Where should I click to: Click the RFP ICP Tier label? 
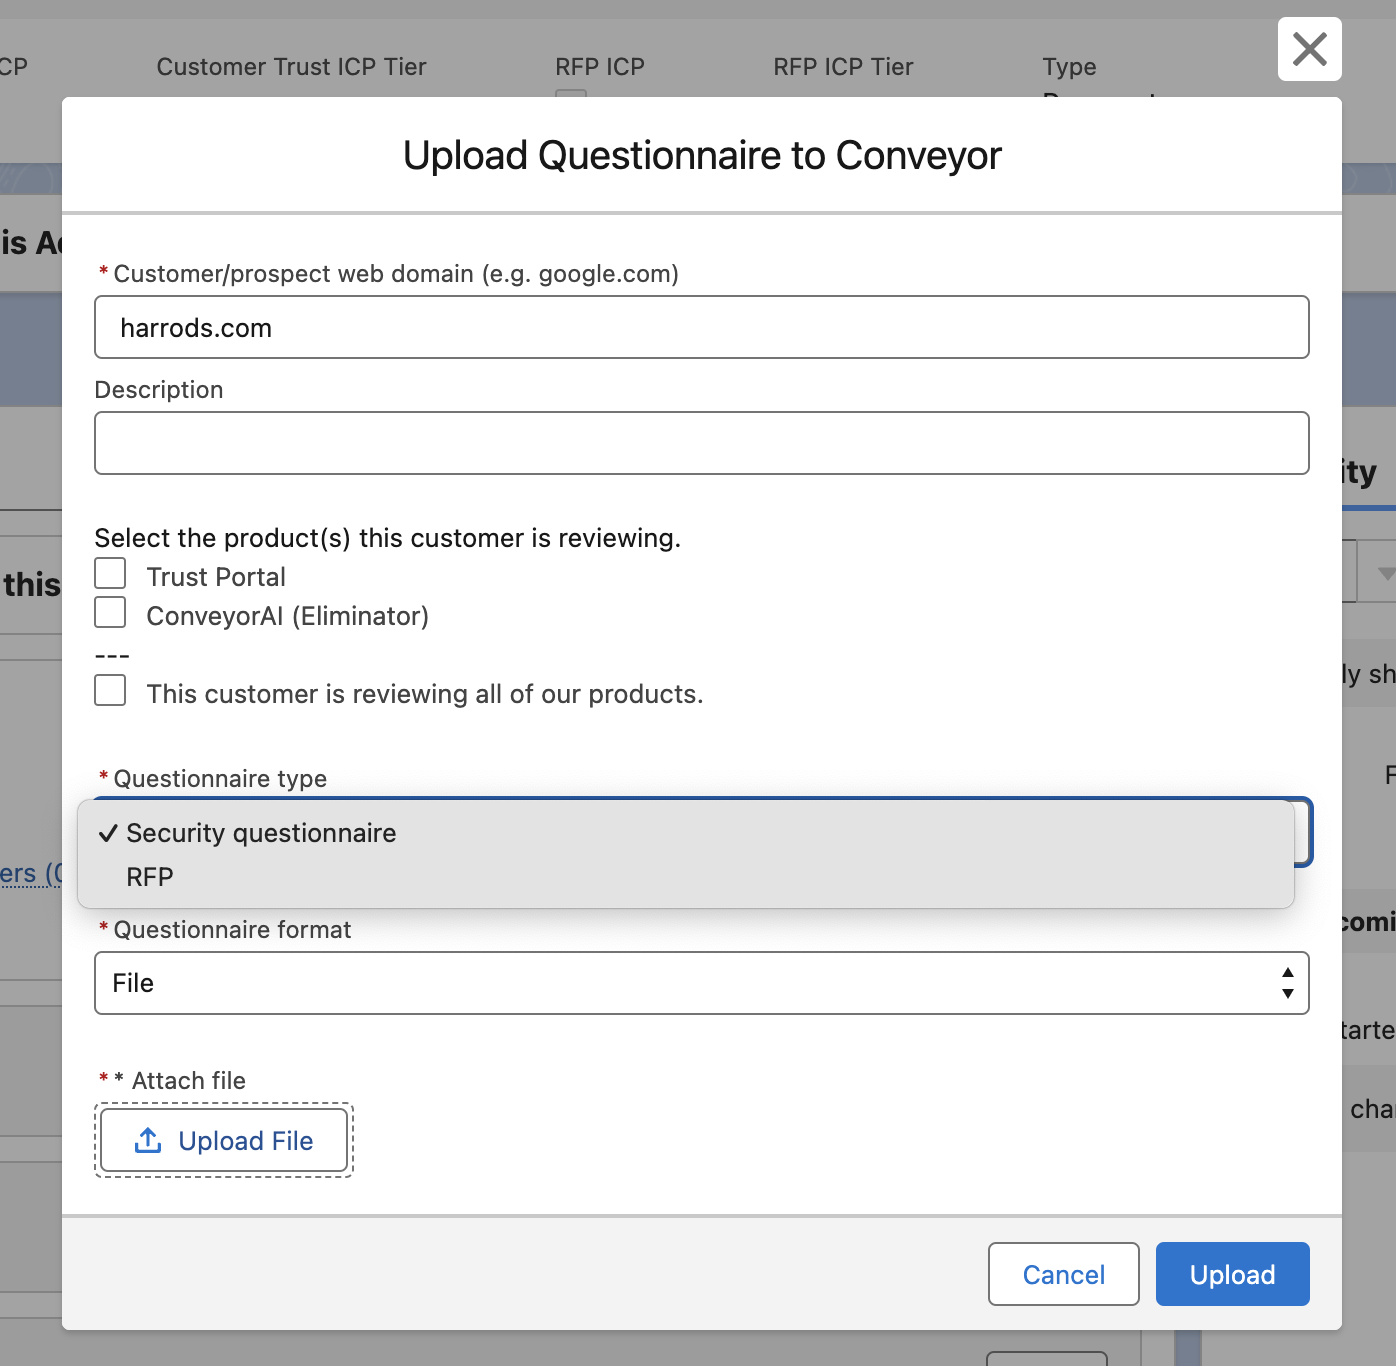coord(843,67)
